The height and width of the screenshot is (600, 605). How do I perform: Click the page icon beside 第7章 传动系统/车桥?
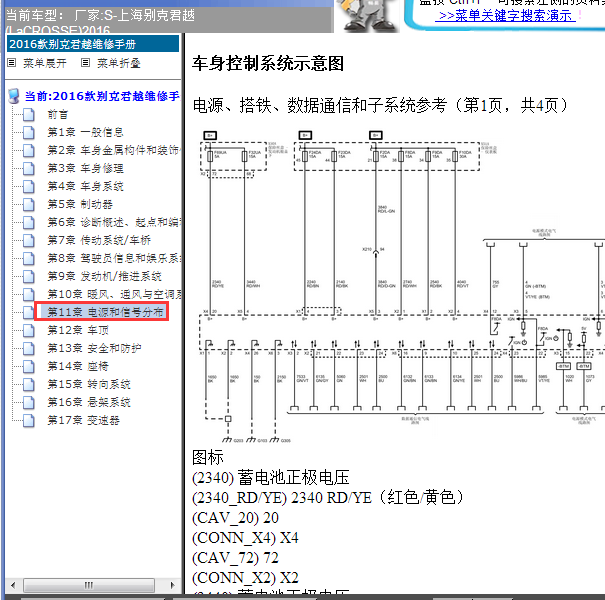click(29, 240)
